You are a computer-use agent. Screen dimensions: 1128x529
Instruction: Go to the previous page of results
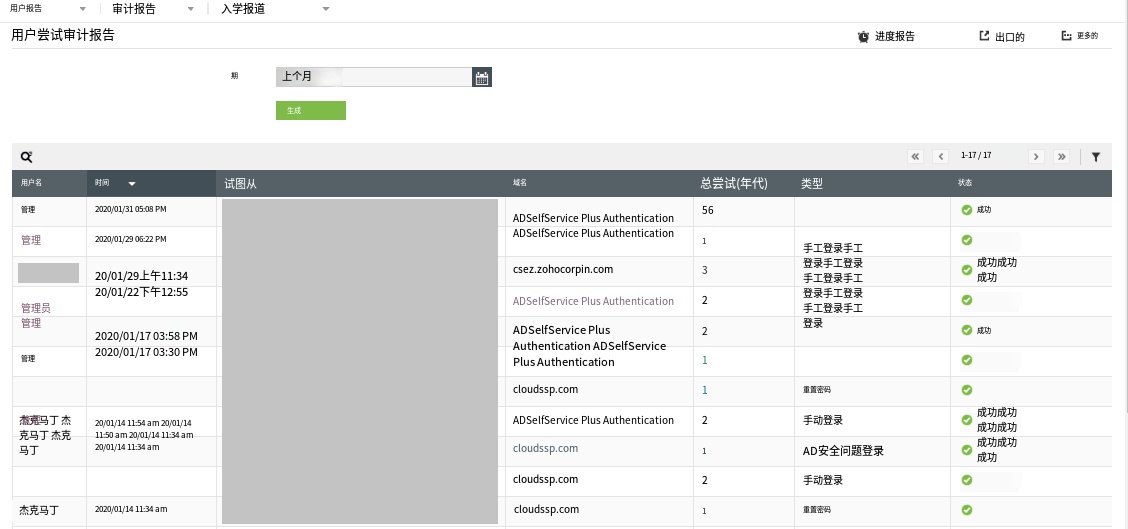tap(940, 157)
